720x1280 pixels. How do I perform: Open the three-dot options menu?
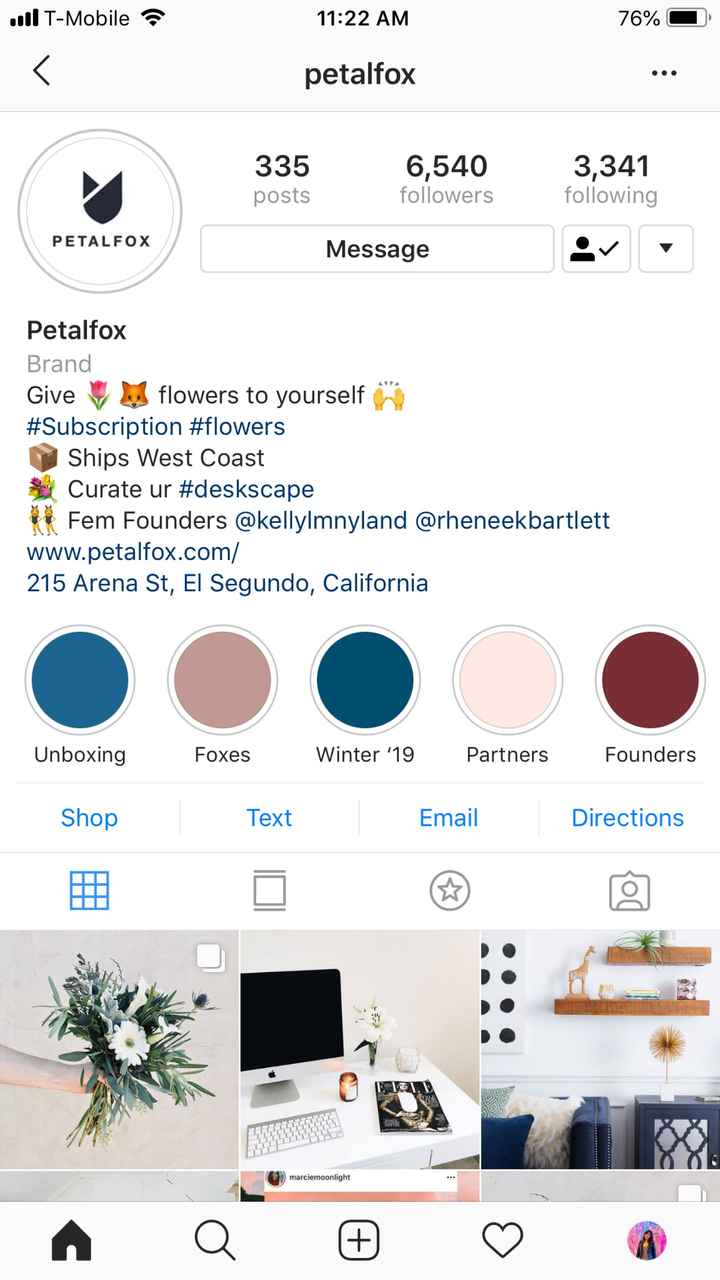click(664, 73)
